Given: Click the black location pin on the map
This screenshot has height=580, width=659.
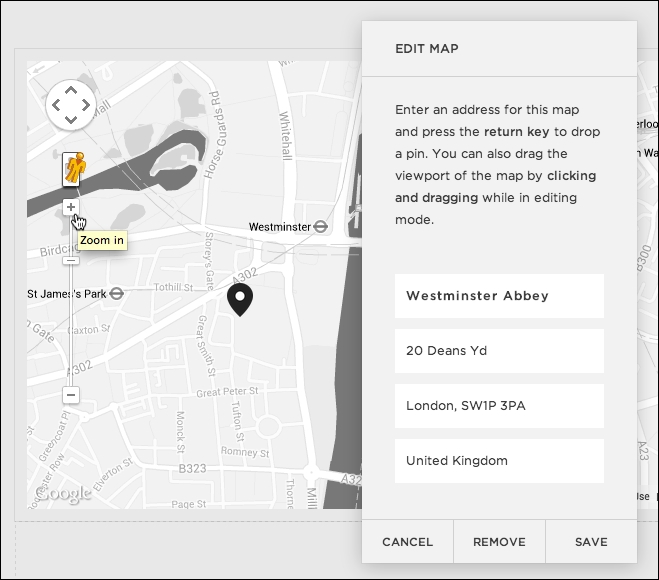Looking at the screenshot, I should (x=240, y=300).
